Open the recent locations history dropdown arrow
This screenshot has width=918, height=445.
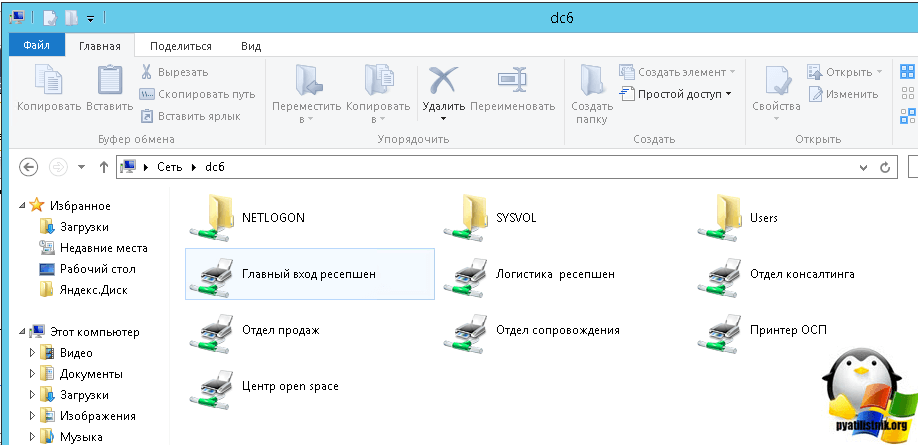[x=81, y=167]
